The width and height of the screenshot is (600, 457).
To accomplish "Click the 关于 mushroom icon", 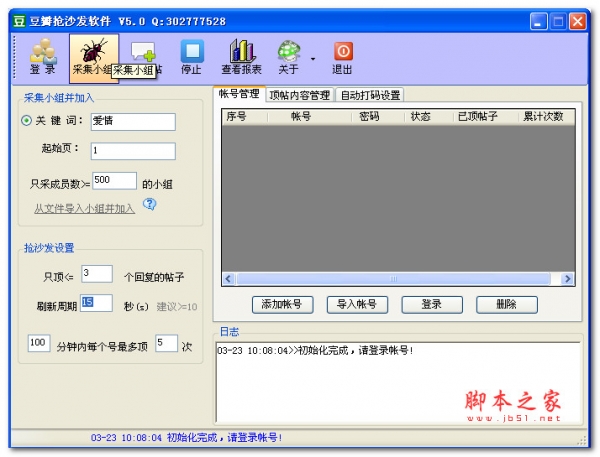I will pos(289,57).
